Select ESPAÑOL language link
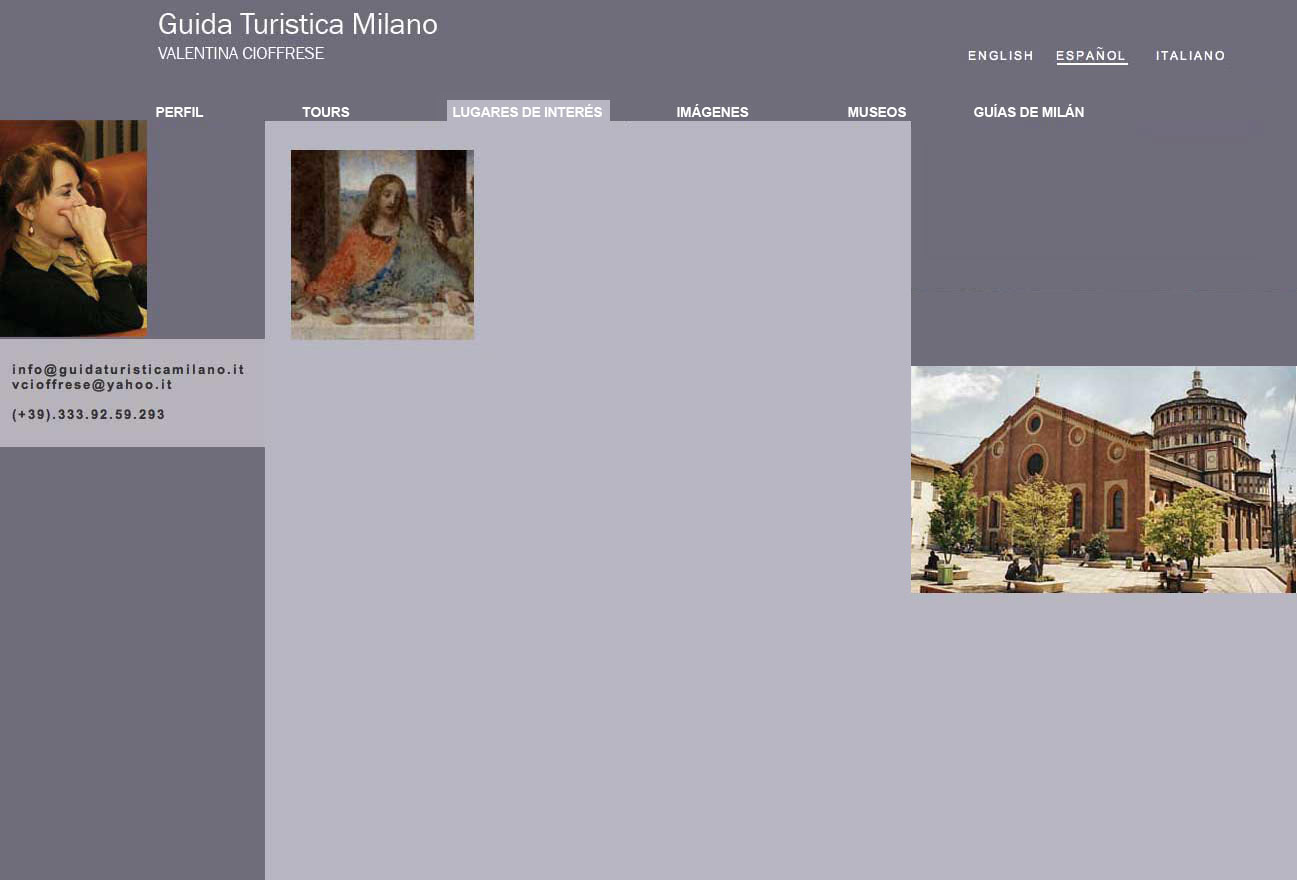 [1091, 56]
